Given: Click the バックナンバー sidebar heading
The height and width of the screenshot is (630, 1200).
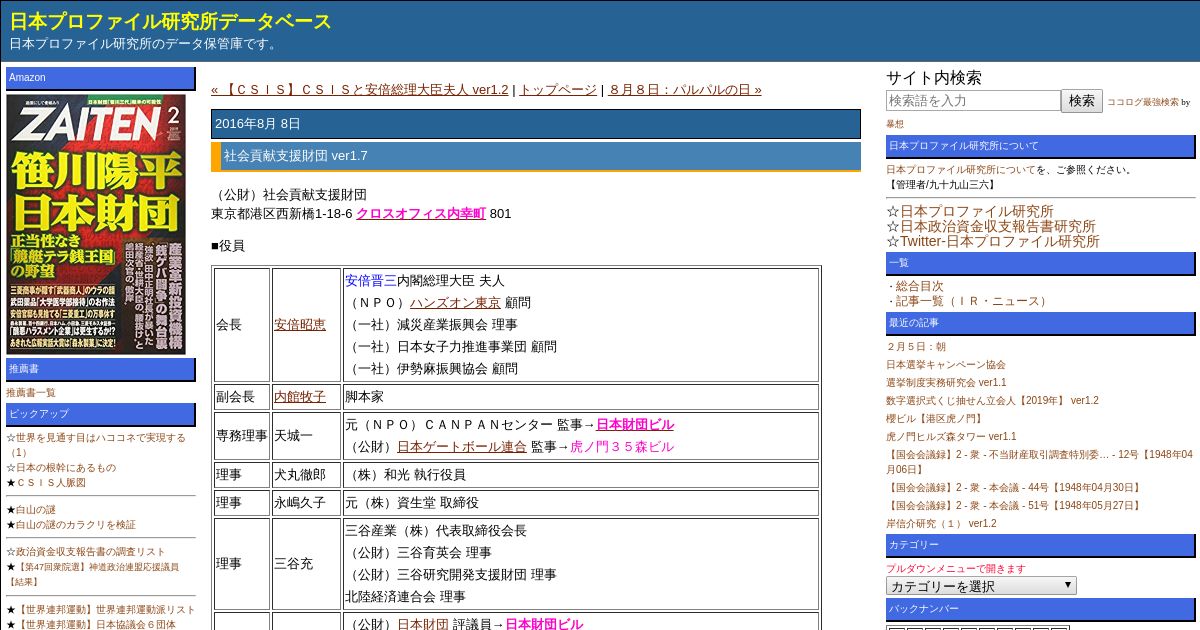Looking at the screenshot, I should pos(1040,609).
